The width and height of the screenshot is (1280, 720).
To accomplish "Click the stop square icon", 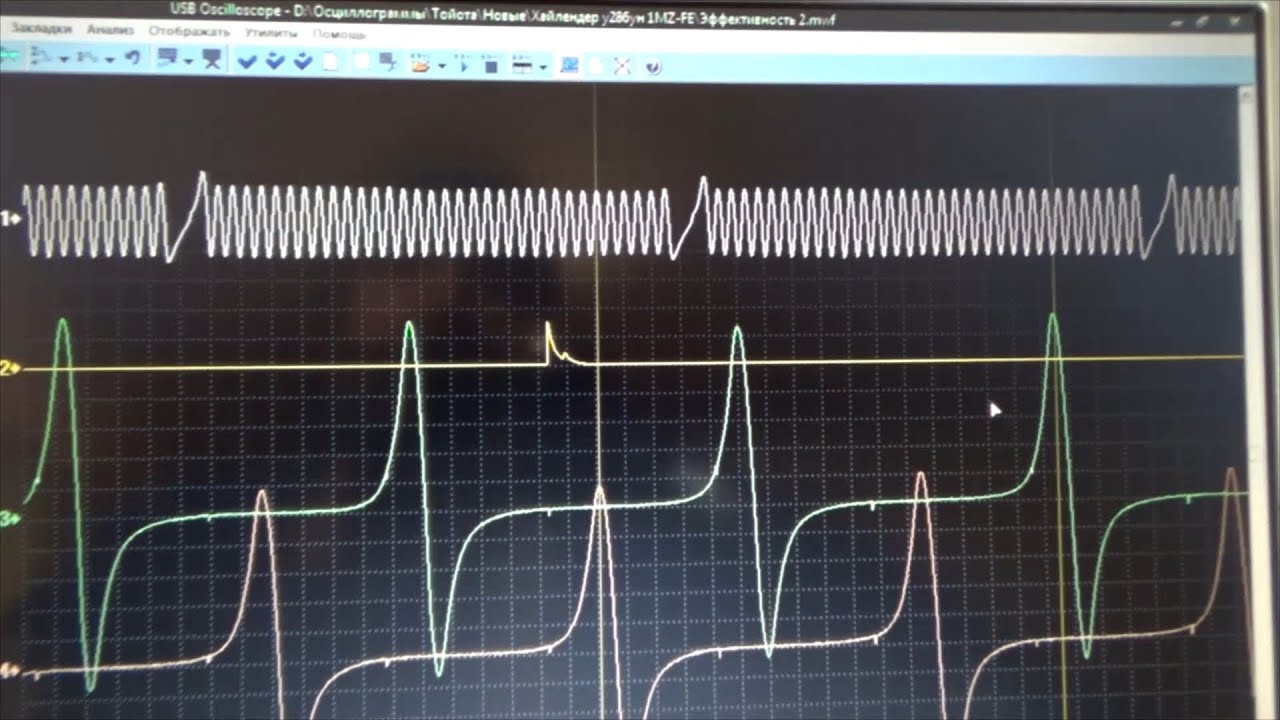I will pos(491,65).
